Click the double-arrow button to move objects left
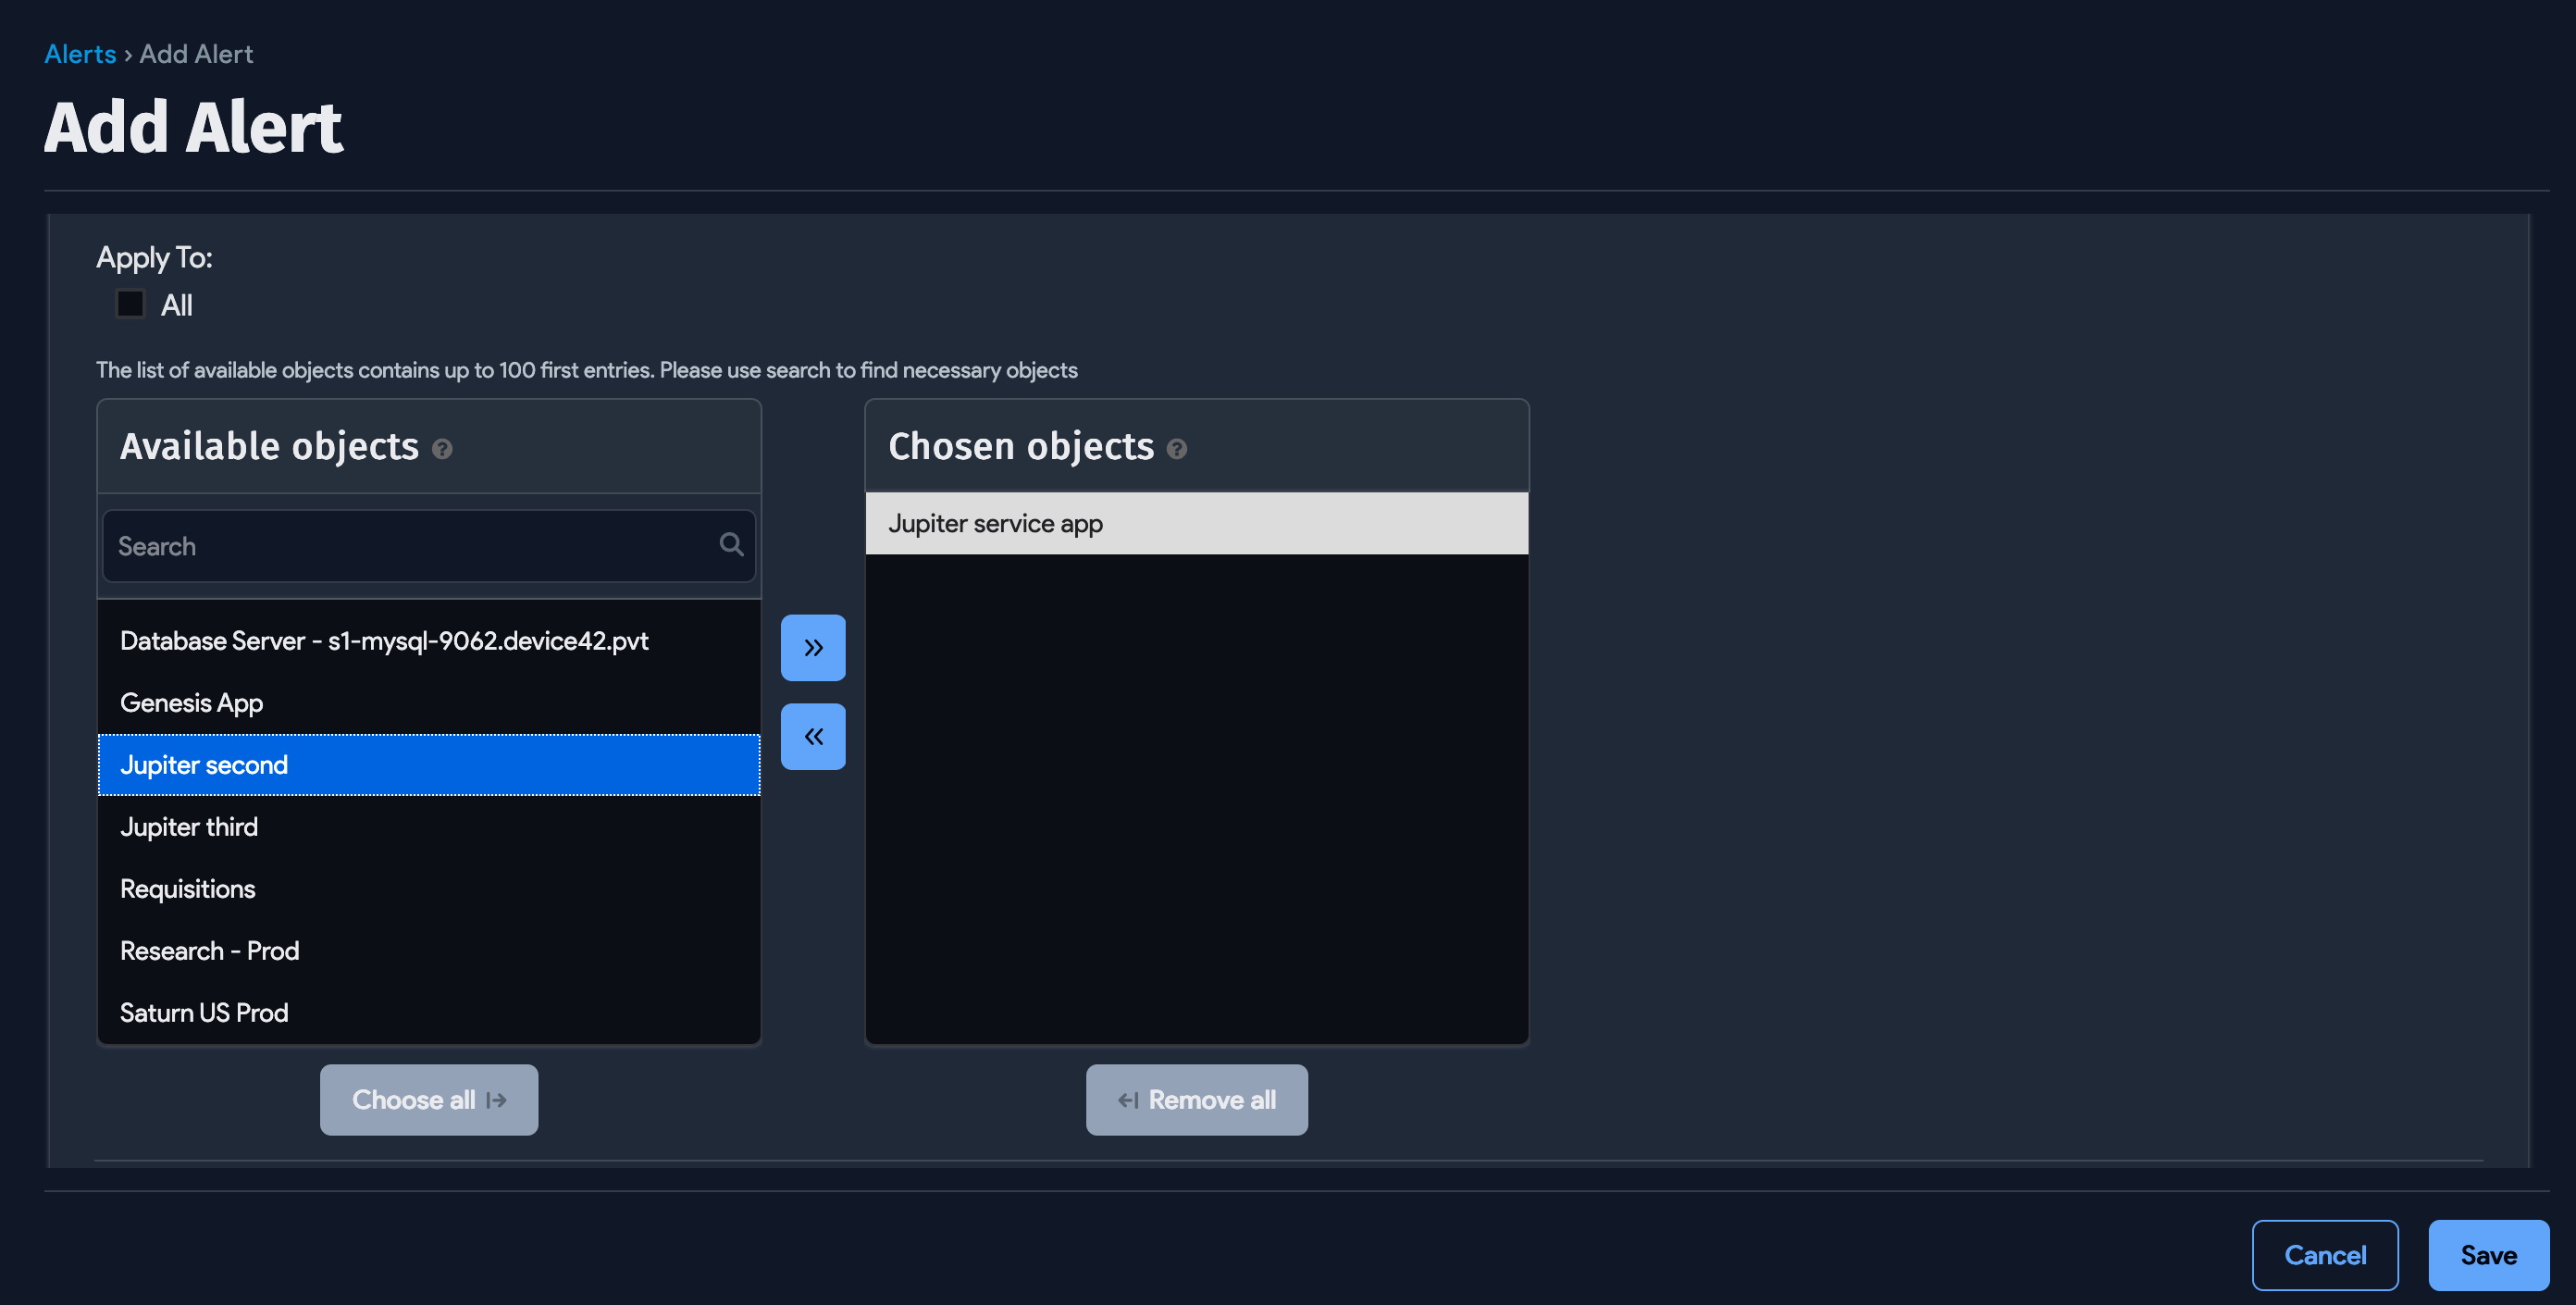Image resolution: width=2576 pixels, height=1305 pixels. tap(812, 736)
